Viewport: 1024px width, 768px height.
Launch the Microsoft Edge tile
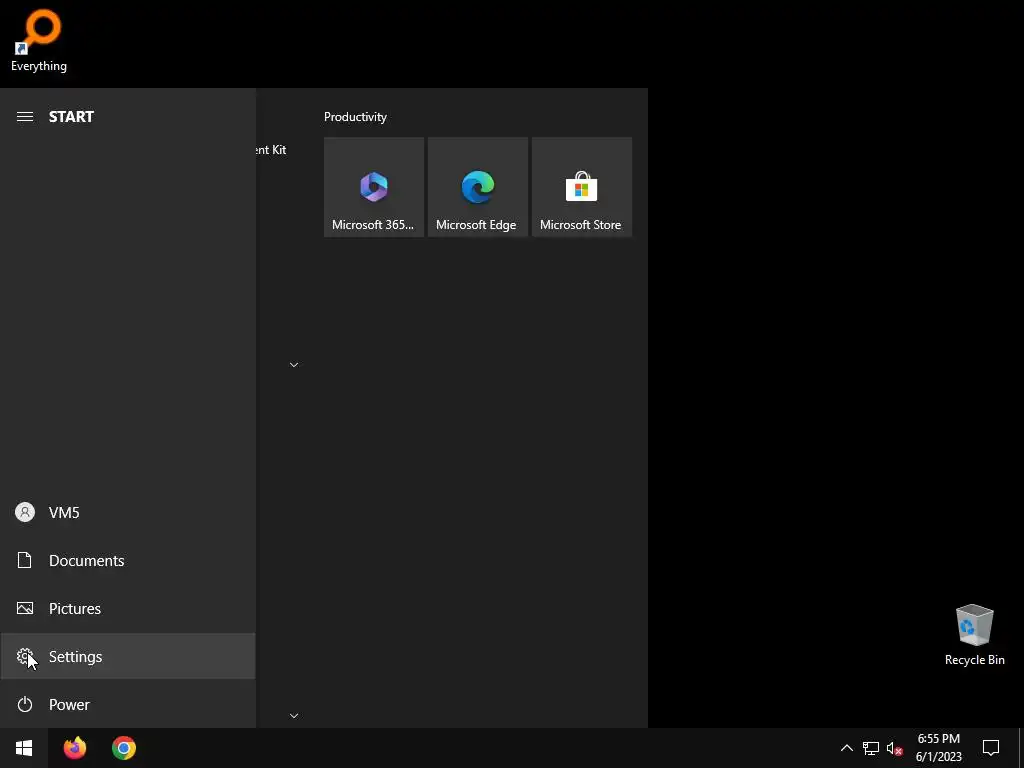point(477,187)
